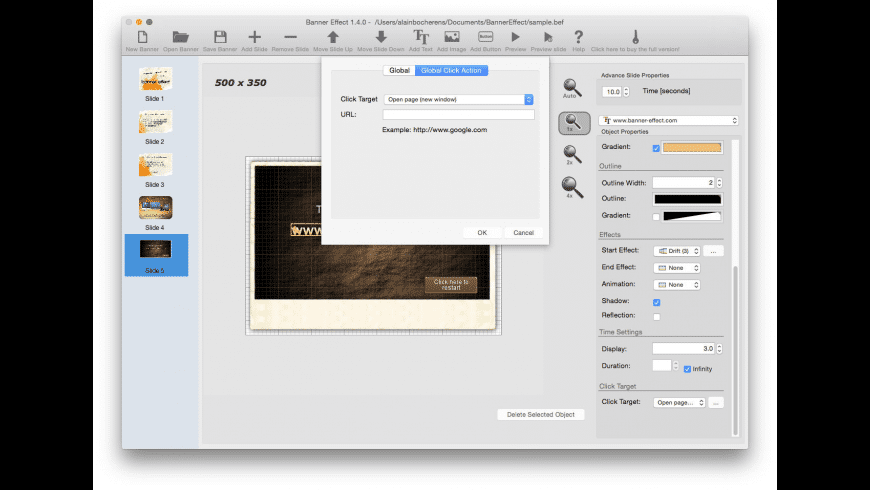
Task: Select the www text object on canvas
Action: tap(306, 230)
